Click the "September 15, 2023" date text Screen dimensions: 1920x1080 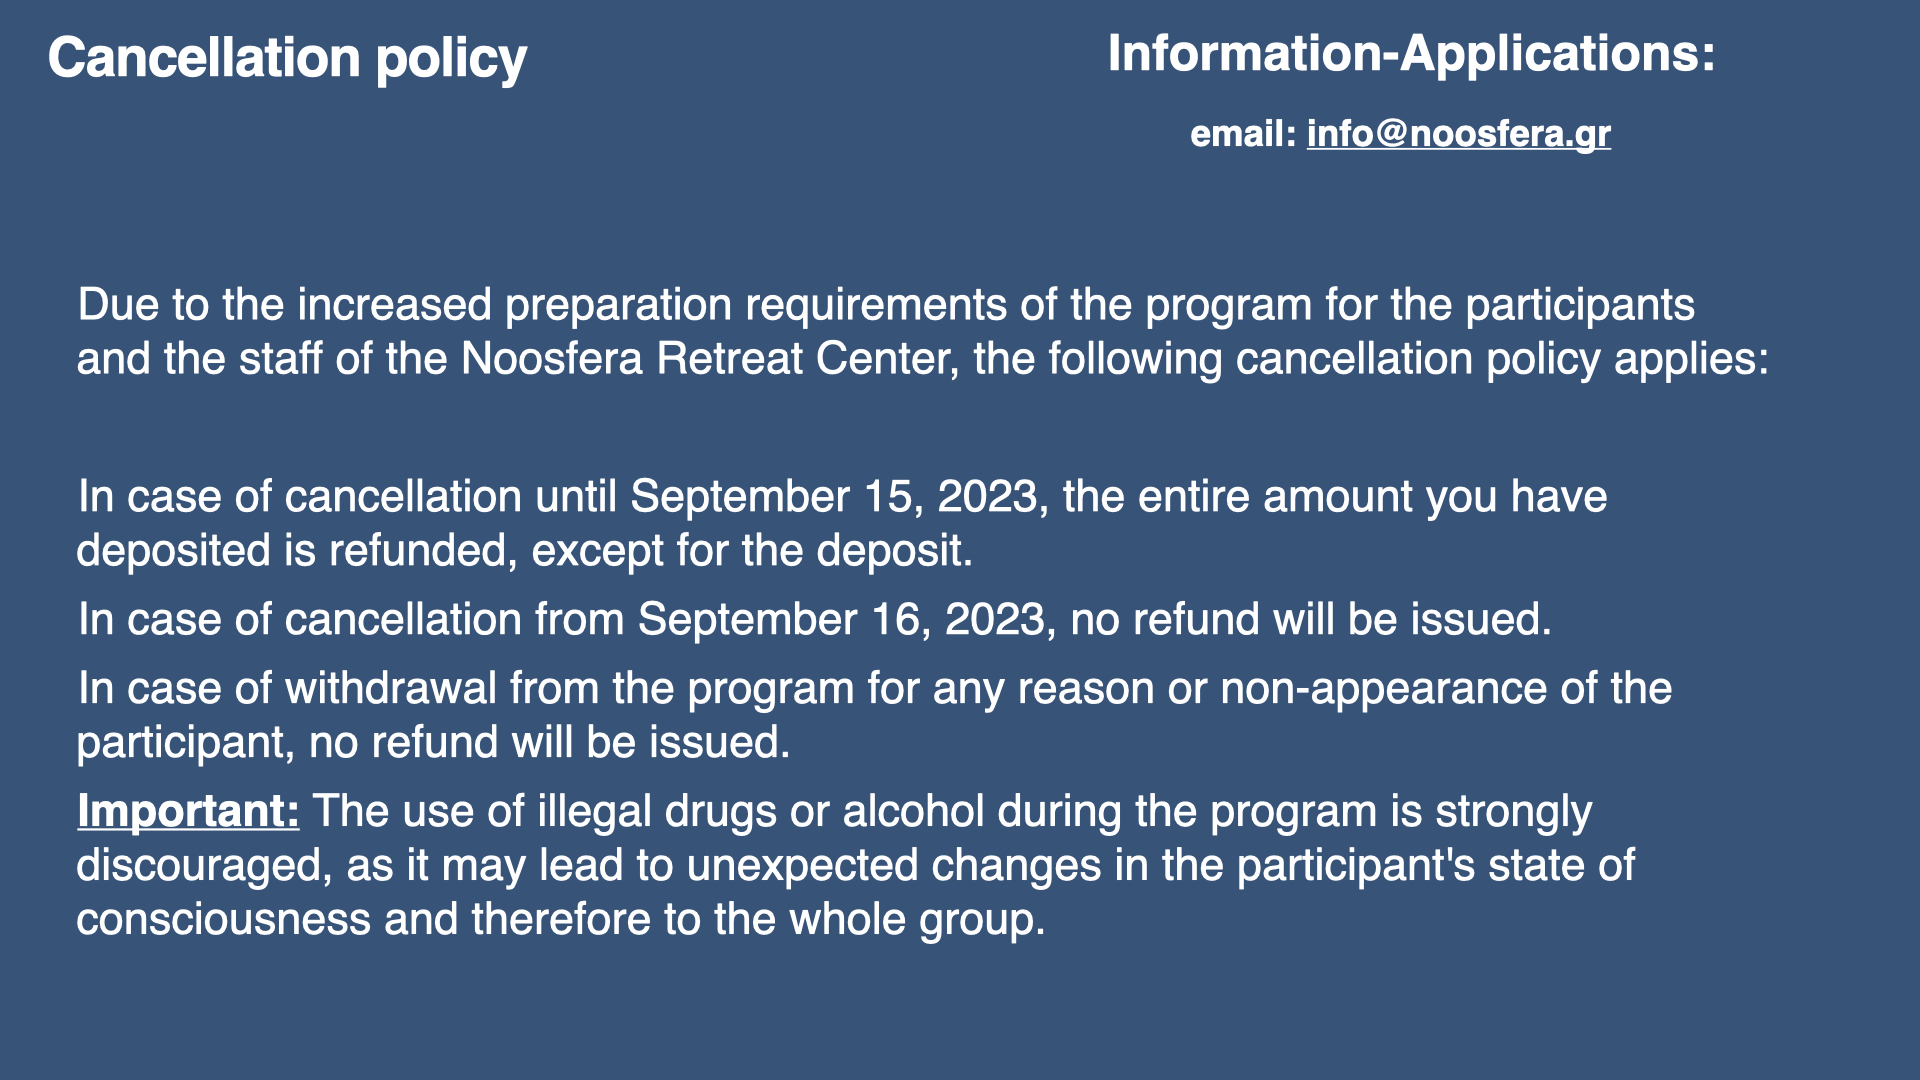click(x=833, y=497)
